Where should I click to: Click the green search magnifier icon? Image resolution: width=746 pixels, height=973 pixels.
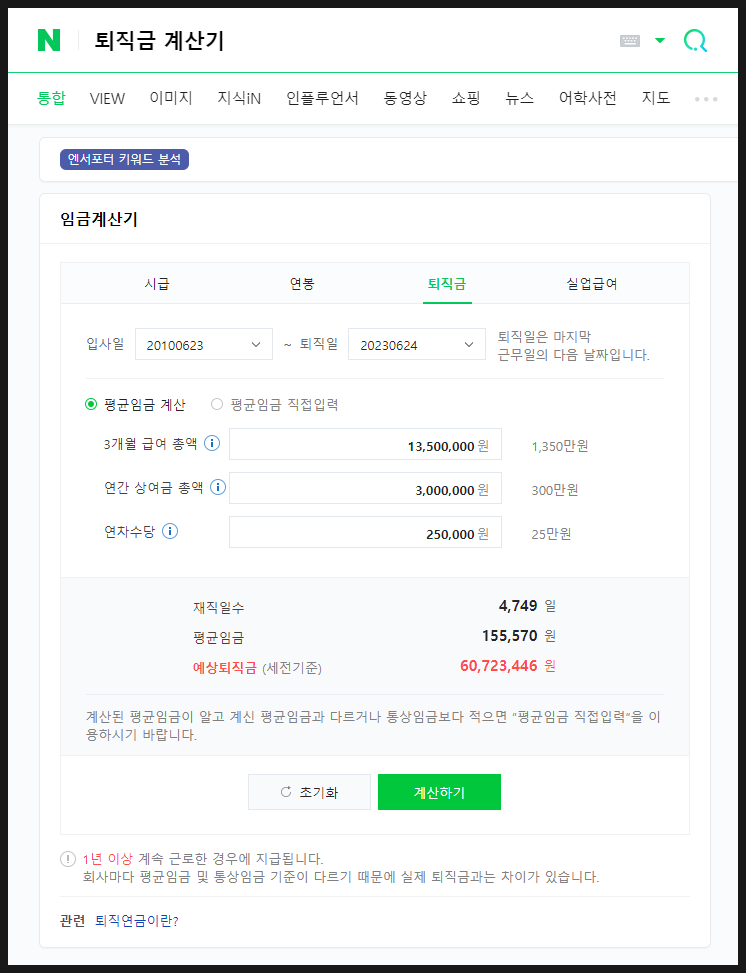point(695,41)
